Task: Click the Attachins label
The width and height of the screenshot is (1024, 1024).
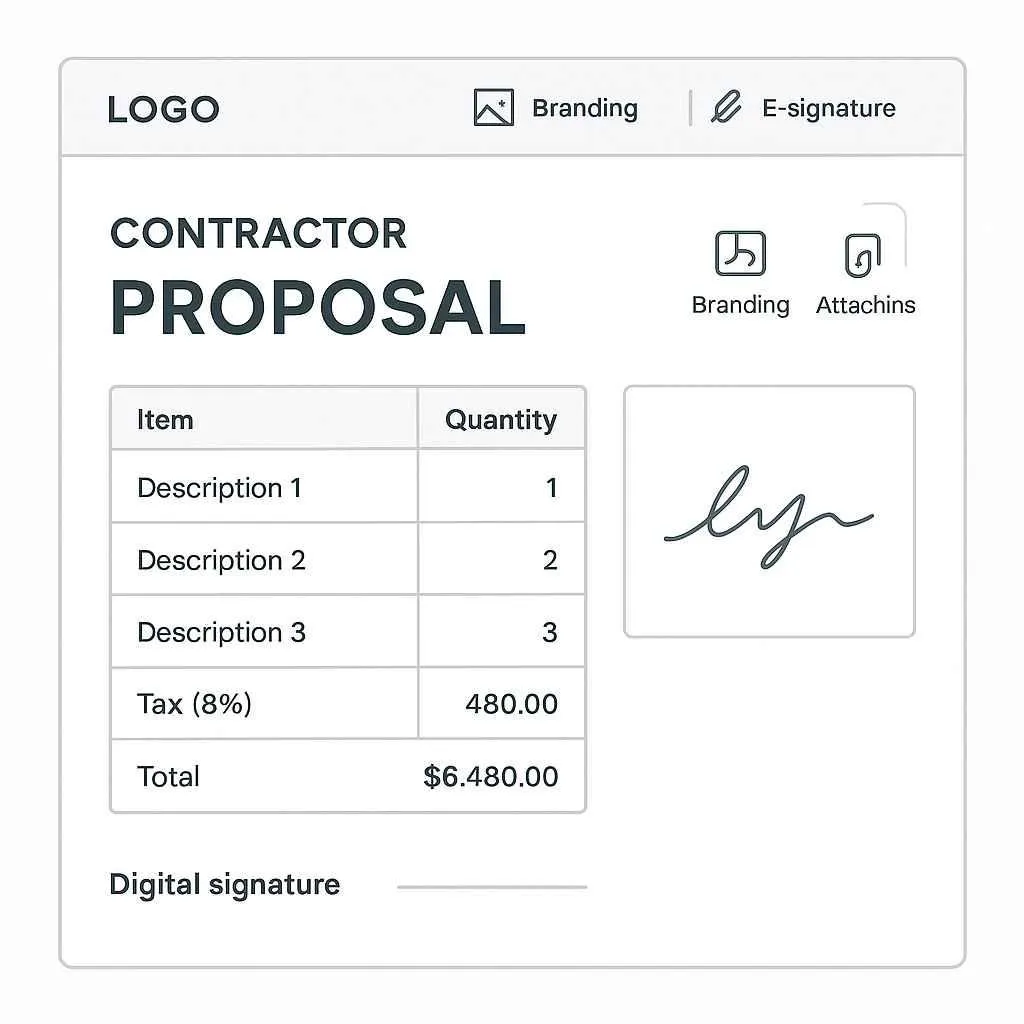Action: (x=865, y=305)
